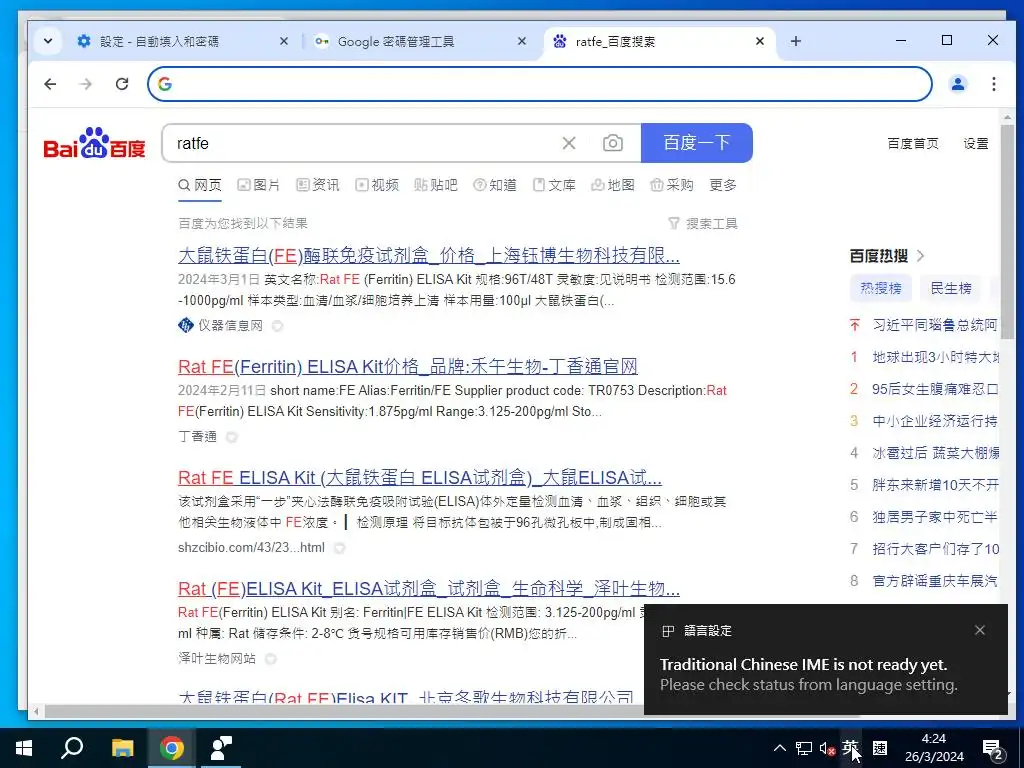The width and height of the screenshot is (1024, 768).
Task: Open hot search 95后女生腹痛难忍
Action: (935, 389)
